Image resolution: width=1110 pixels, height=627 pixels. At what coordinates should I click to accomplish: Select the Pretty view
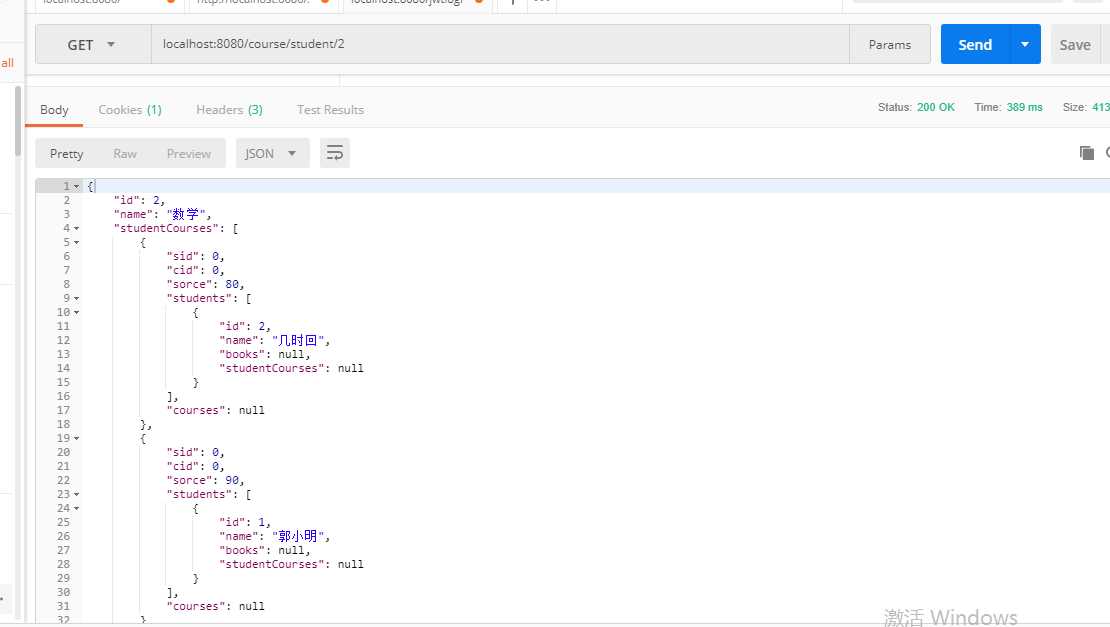click(67, 154)
